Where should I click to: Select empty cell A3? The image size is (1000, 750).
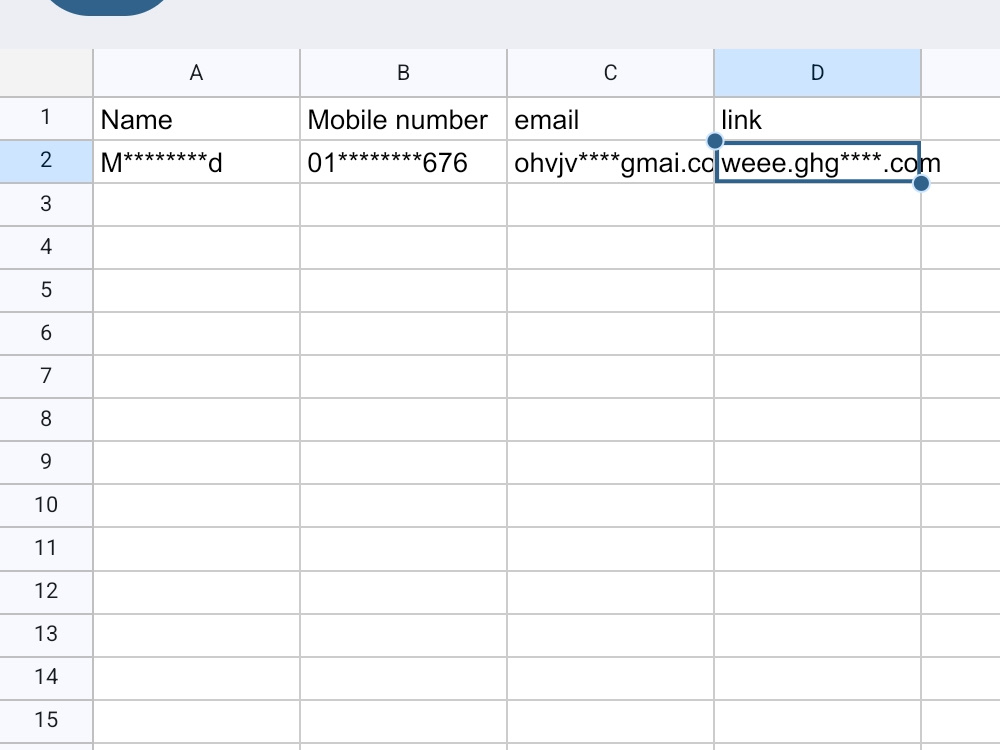pyautogui.click(x=196, y=204)
